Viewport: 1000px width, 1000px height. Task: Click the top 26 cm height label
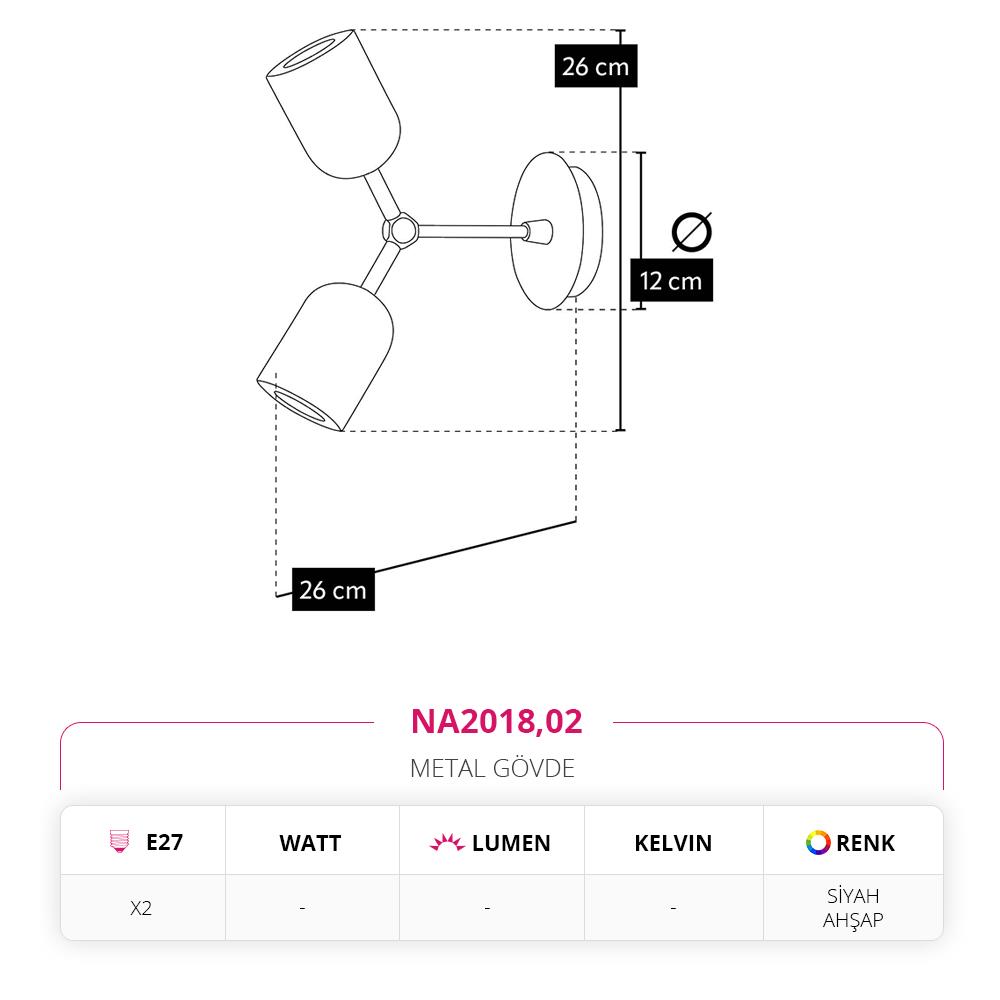596,66
